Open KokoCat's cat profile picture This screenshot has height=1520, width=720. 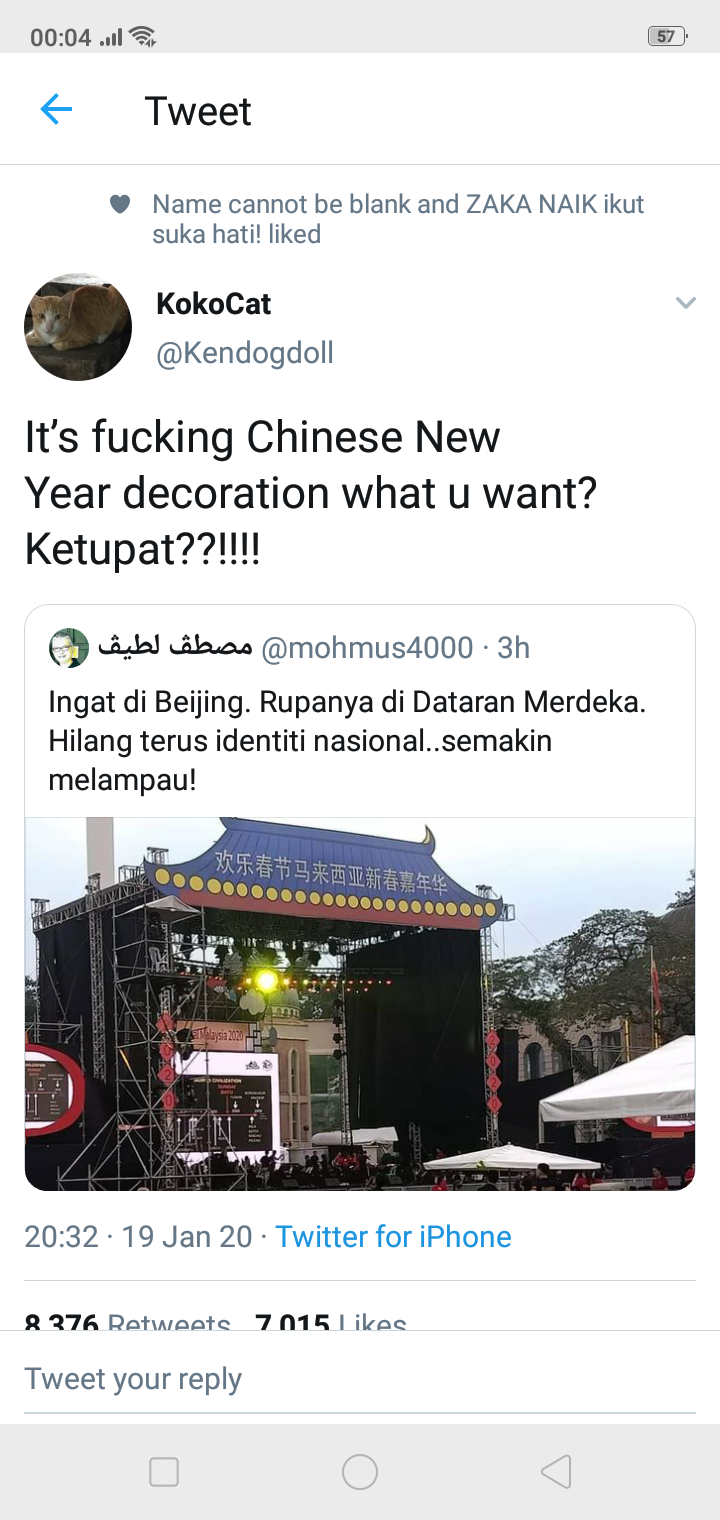click(x=78, y=327)
